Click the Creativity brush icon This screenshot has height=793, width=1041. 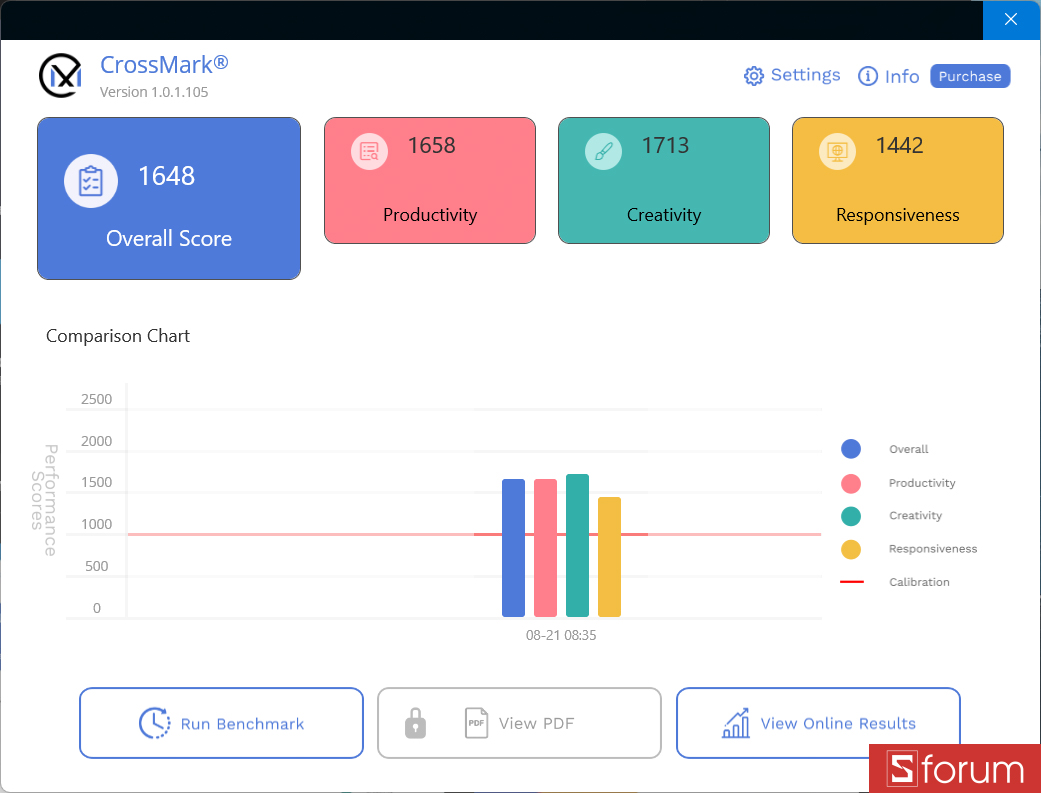pyautogui.click(x=603, y=151)
